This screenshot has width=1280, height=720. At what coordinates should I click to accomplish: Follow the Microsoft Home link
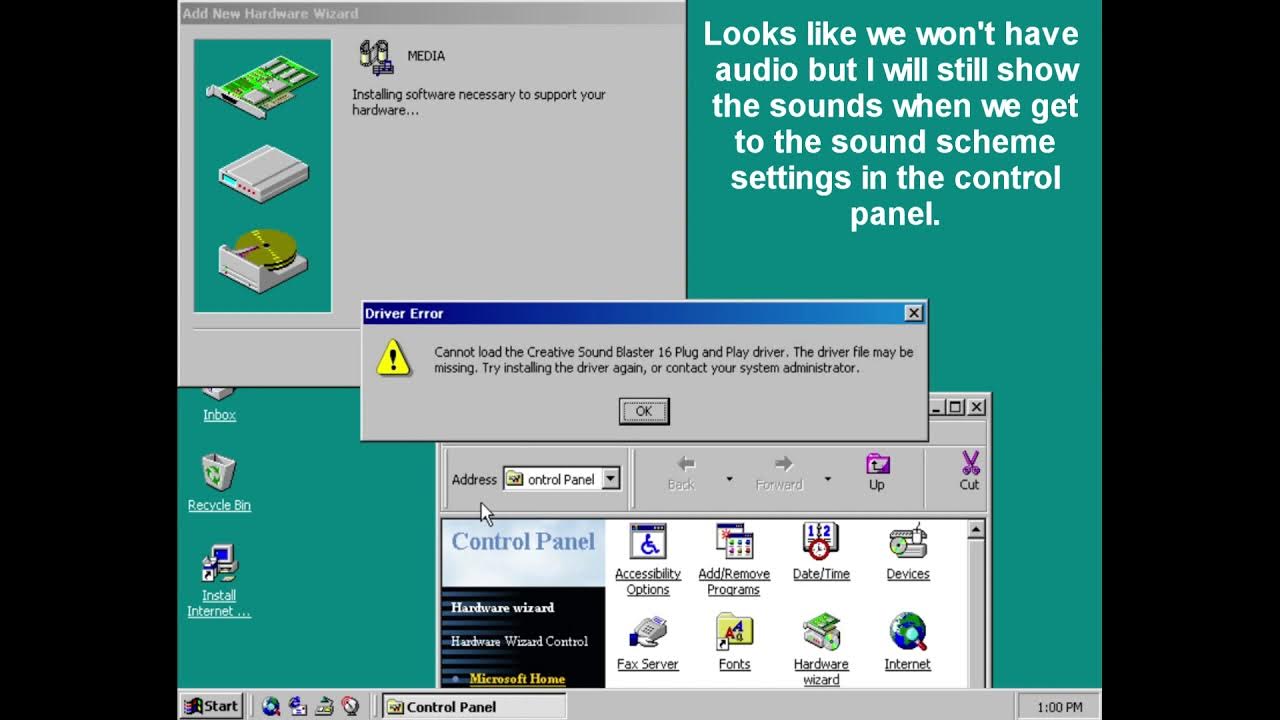[517, 679]
